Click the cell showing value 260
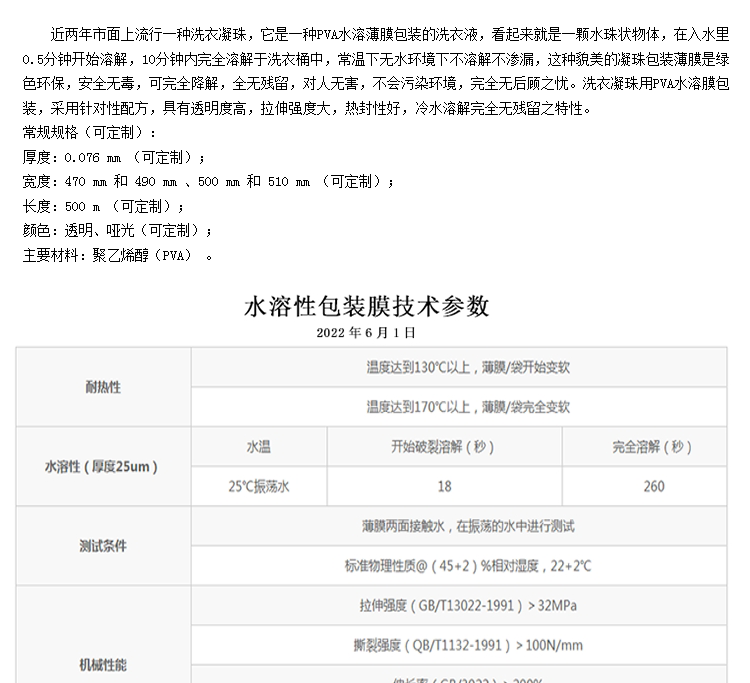Viewport: 750px width, 683px height. pos(652,487)
